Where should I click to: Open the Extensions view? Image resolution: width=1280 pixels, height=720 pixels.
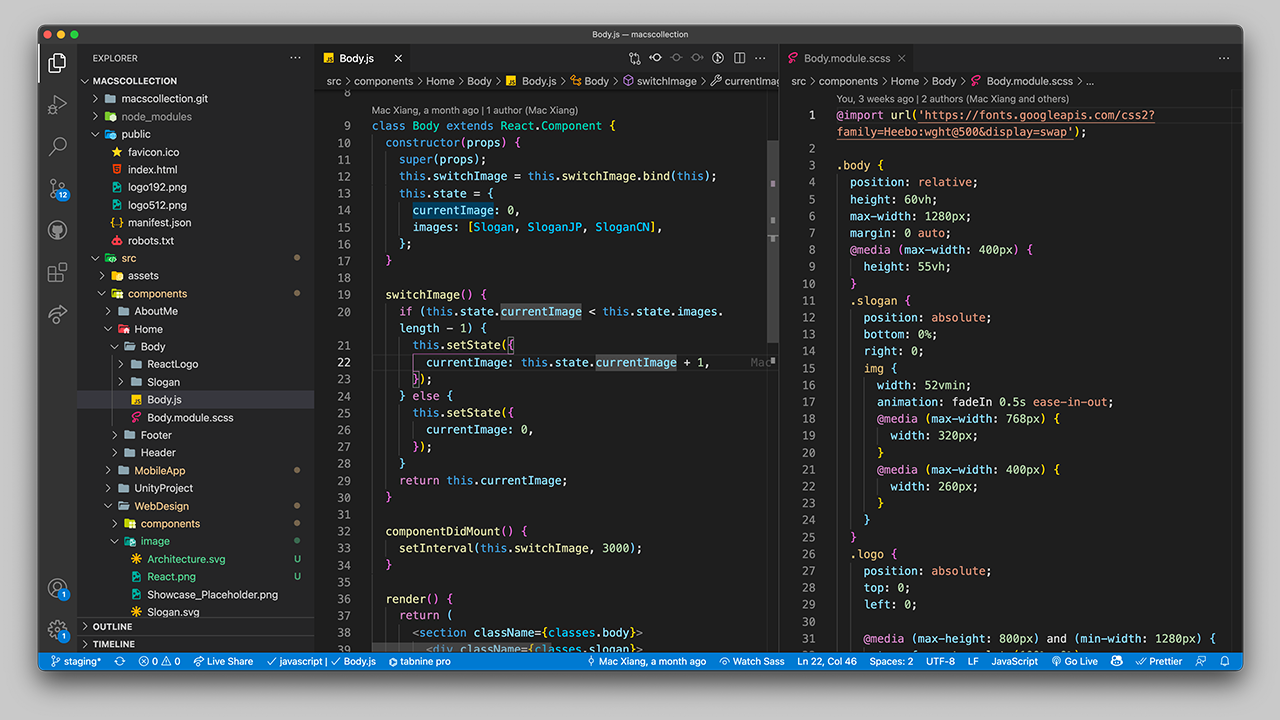coord(58,272)
